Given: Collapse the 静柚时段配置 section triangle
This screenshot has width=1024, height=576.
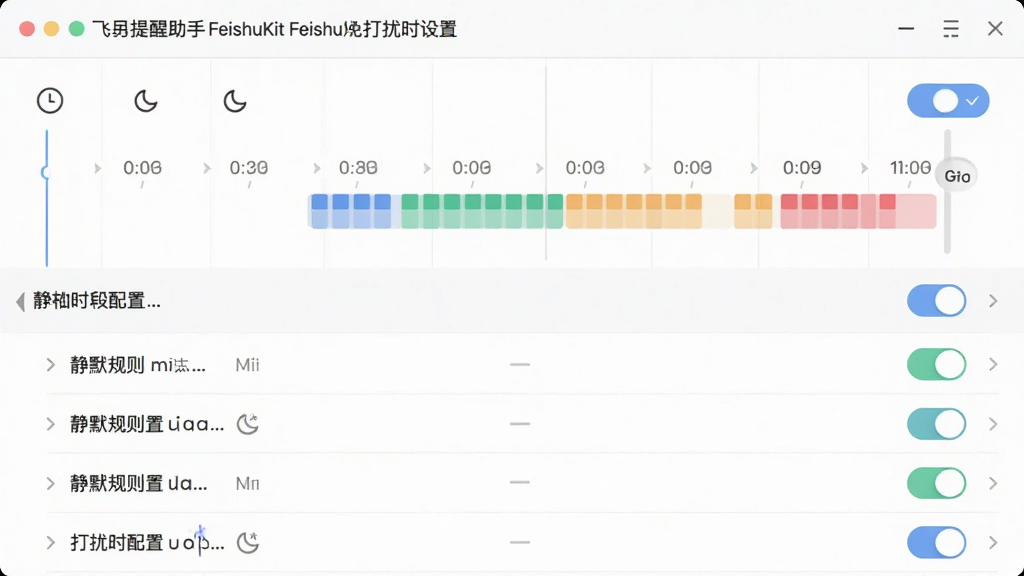Looking at the screenshot, I should (20, 301).
